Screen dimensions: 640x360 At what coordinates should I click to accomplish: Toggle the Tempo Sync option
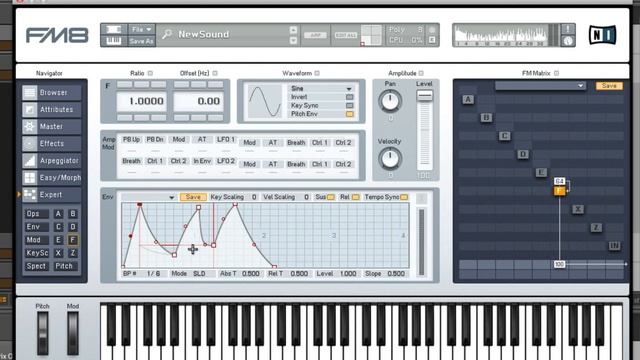[404, 197]
